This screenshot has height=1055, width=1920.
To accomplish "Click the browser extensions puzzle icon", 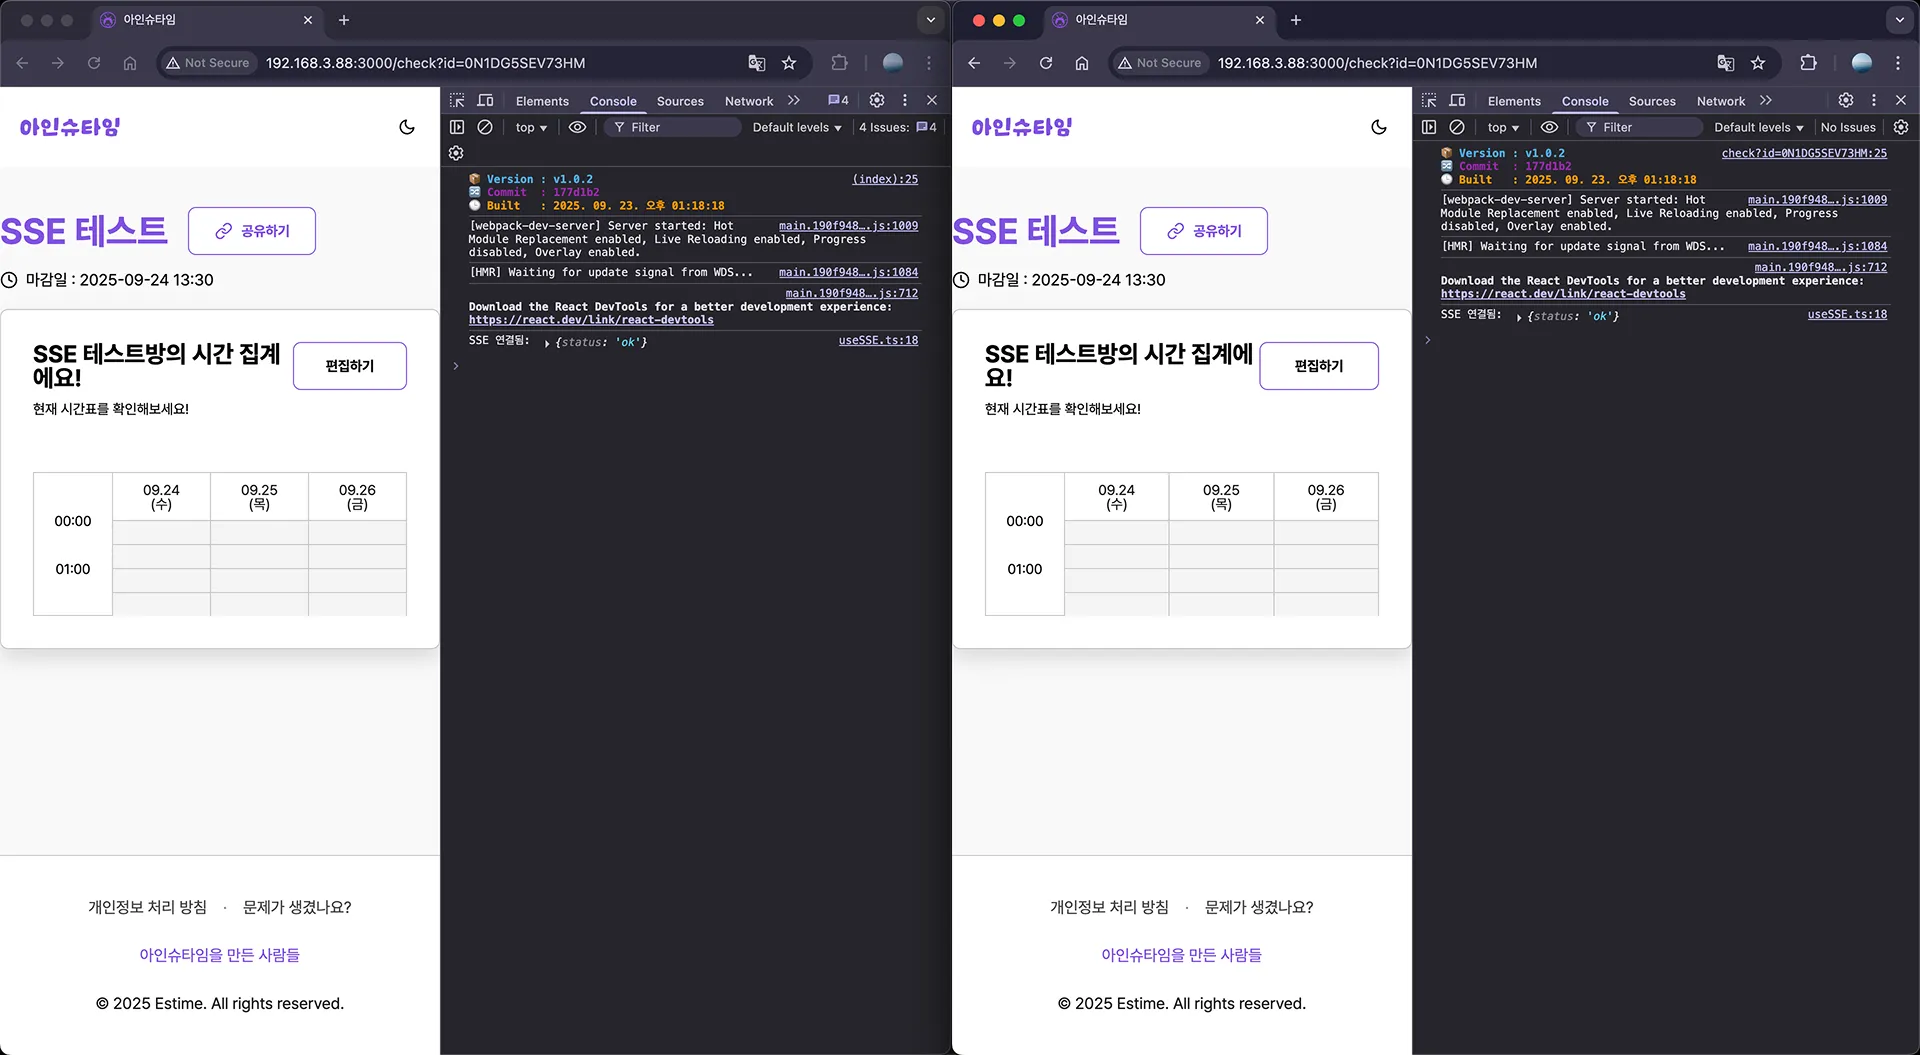I will [839, 63].
